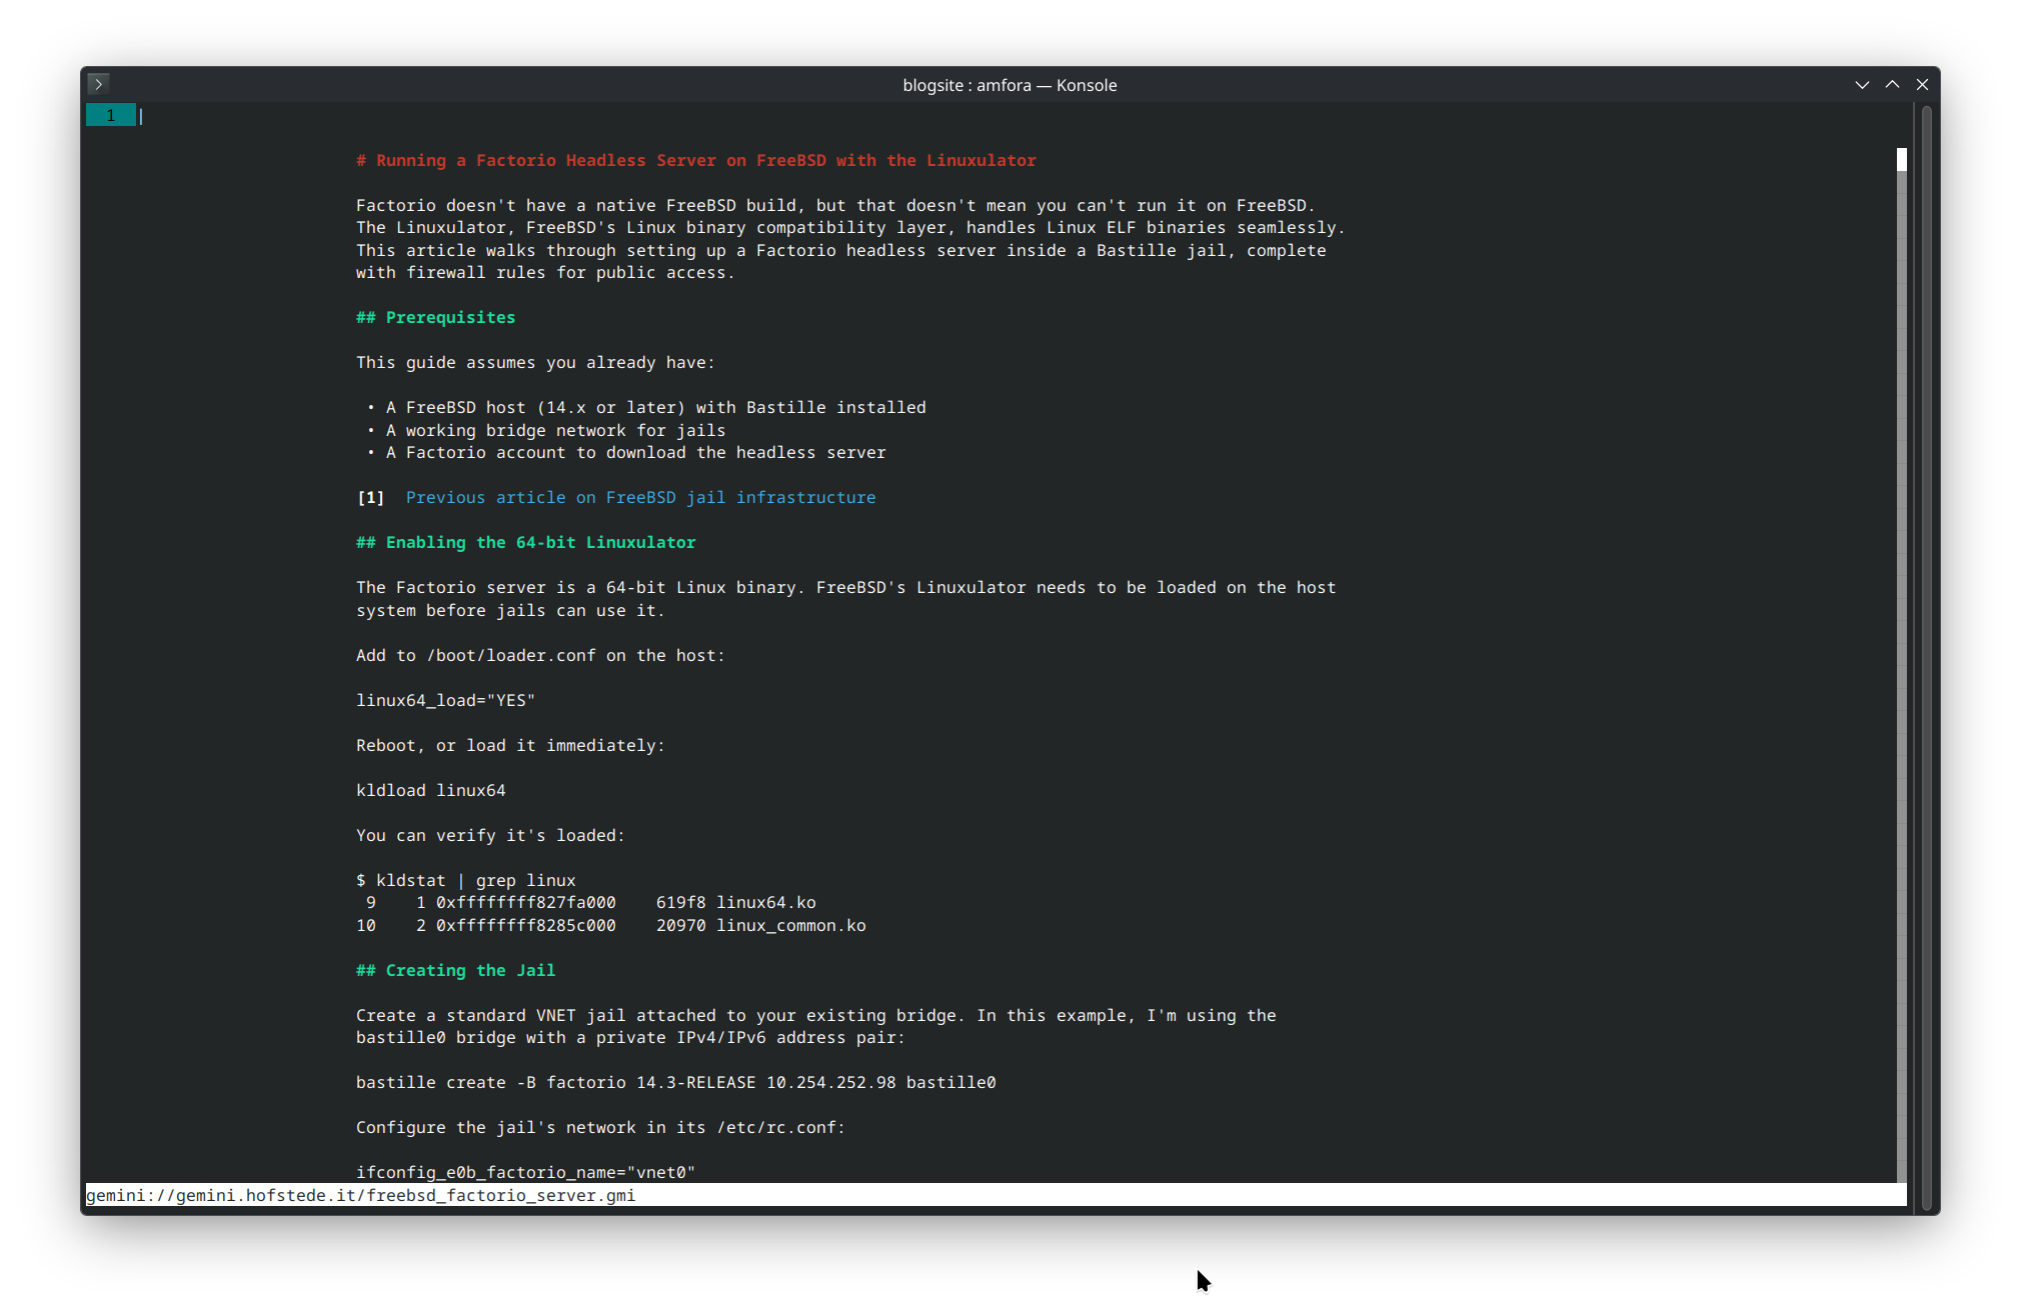Click the Prerequisites heading

436,318
